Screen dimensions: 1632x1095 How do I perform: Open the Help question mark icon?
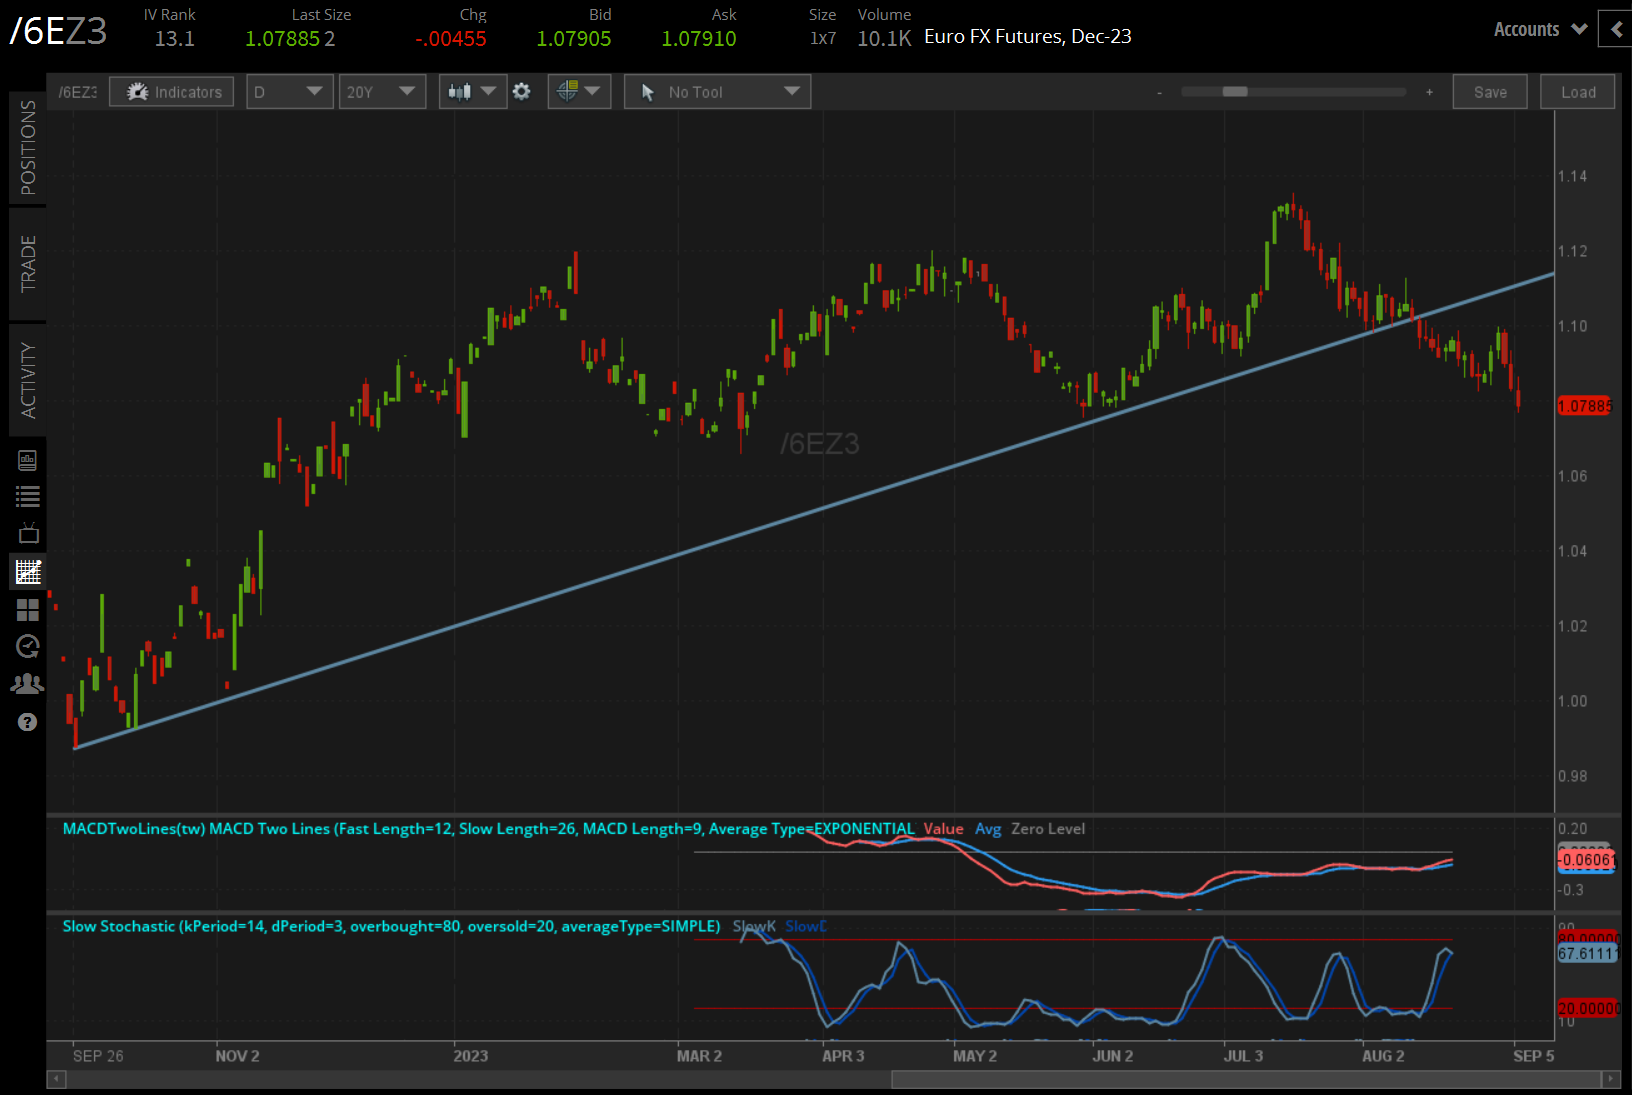click(27, 722)
